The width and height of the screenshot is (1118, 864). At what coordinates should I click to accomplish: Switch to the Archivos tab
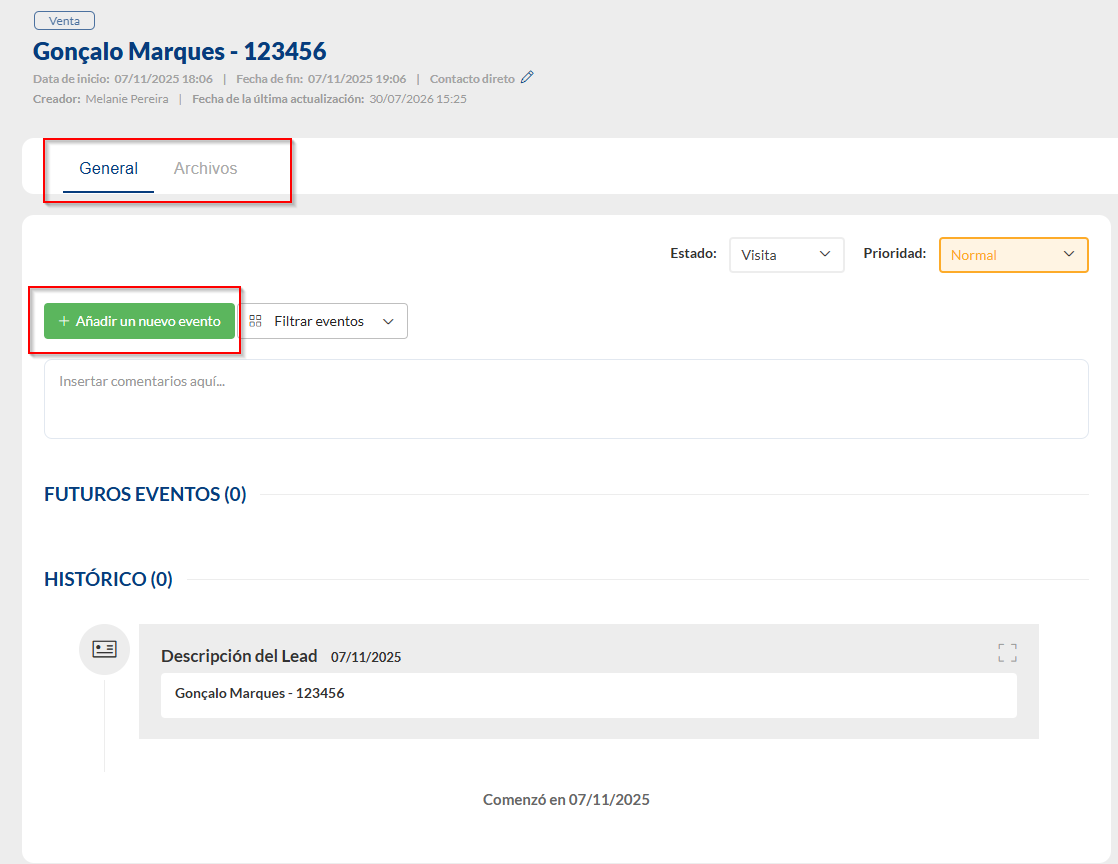(x=205, y=168)
